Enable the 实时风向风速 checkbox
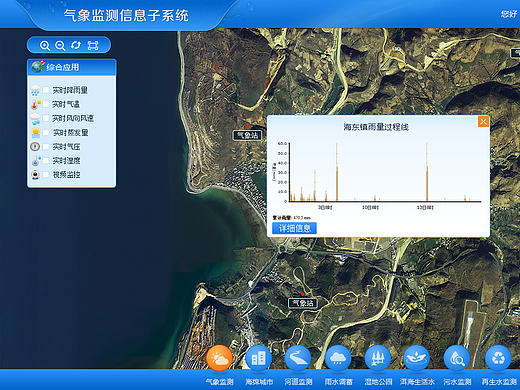The width and height of the screenshot is (520, 390). point(46,118)
